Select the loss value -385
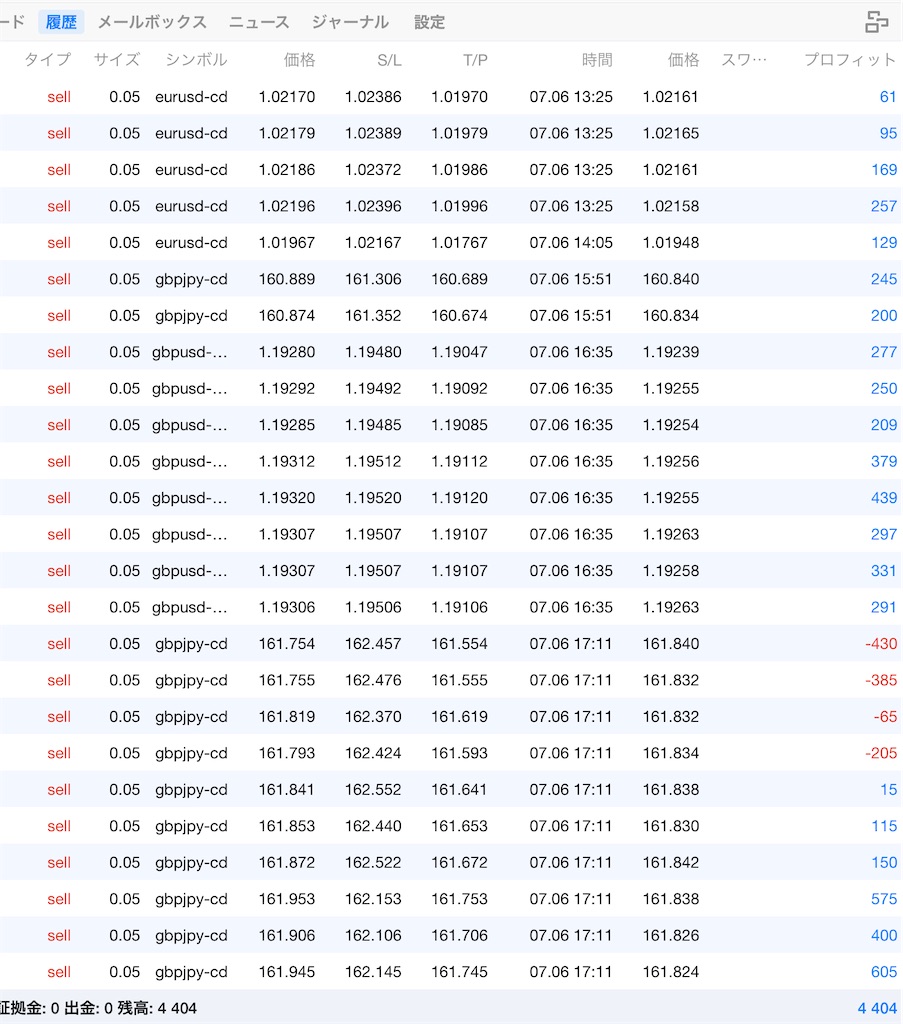This screenshot has height=1024, width=903. (881, 680)
